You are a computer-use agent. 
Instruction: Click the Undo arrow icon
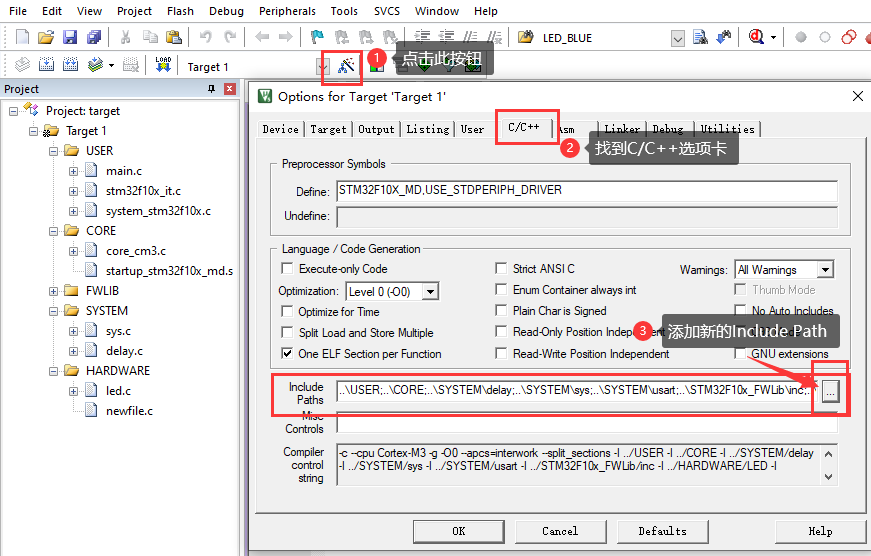(206, 37)
